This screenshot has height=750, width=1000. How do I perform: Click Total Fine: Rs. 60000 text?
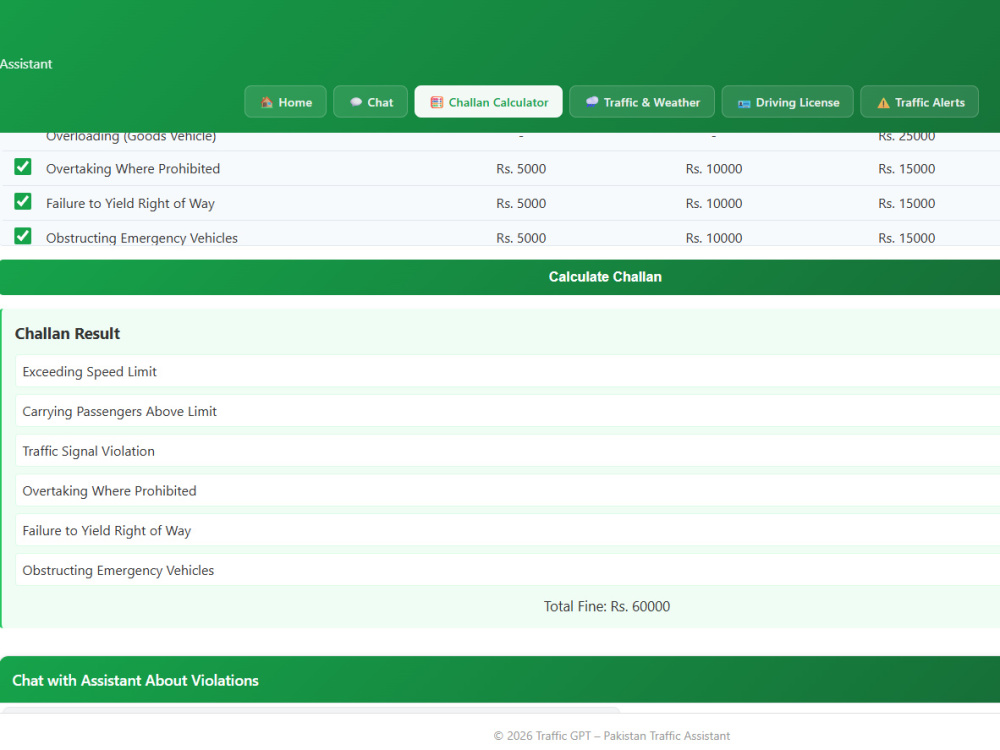pos(607,607)
